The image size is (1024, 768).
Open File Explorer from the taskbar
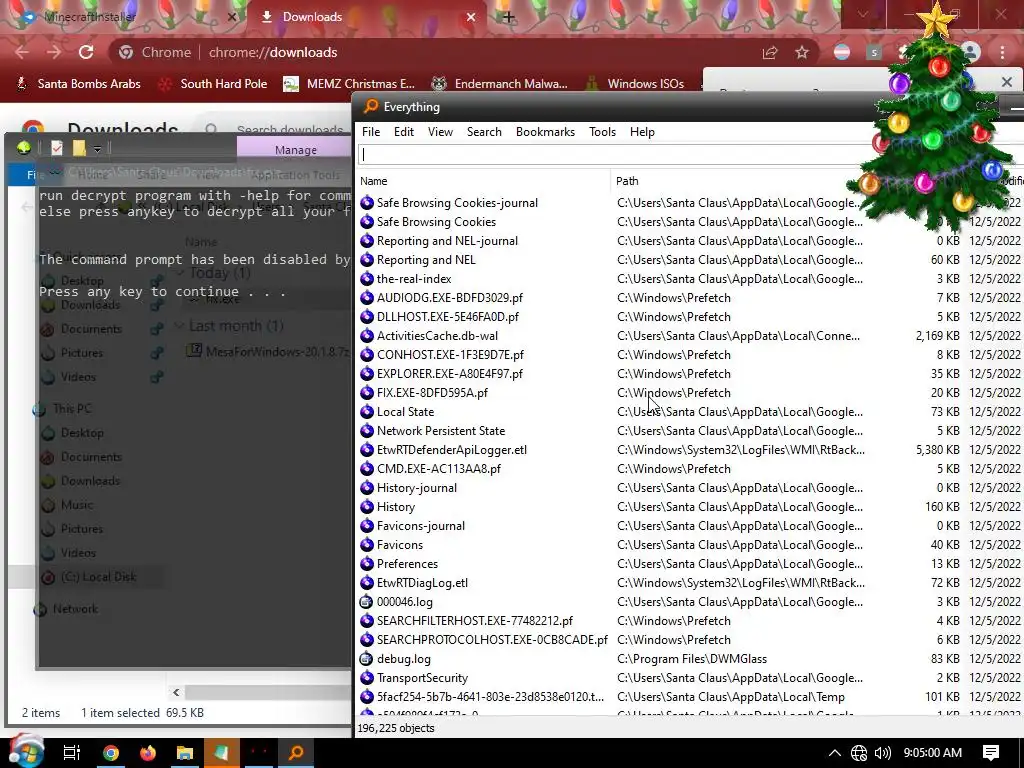[185, 753]
